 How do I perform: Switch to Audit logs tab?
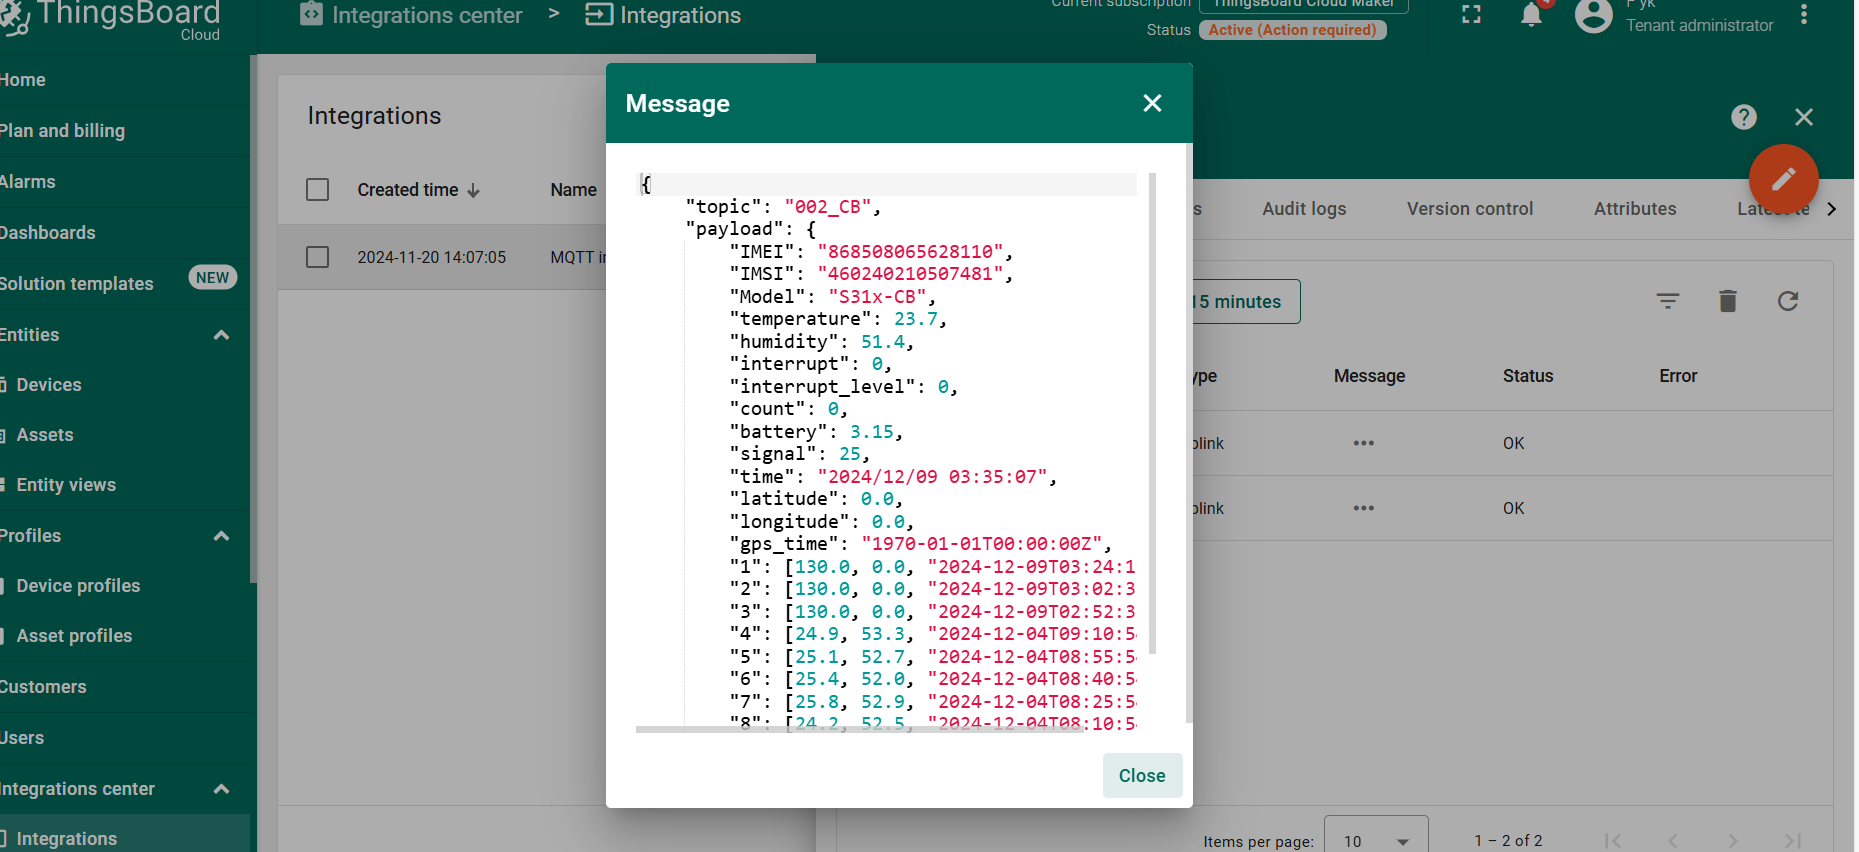[x=1304, y=209]
